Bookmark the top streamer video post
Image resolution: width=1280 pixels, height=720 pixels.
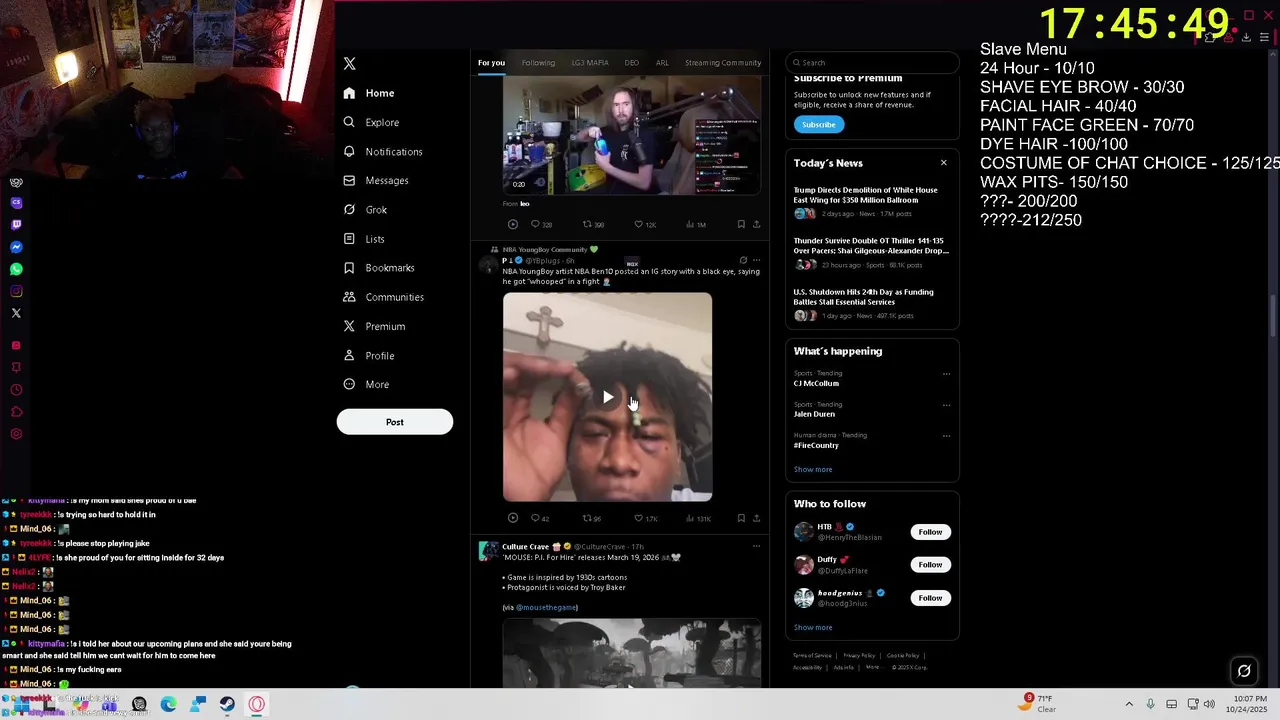(x=741, y=224)
